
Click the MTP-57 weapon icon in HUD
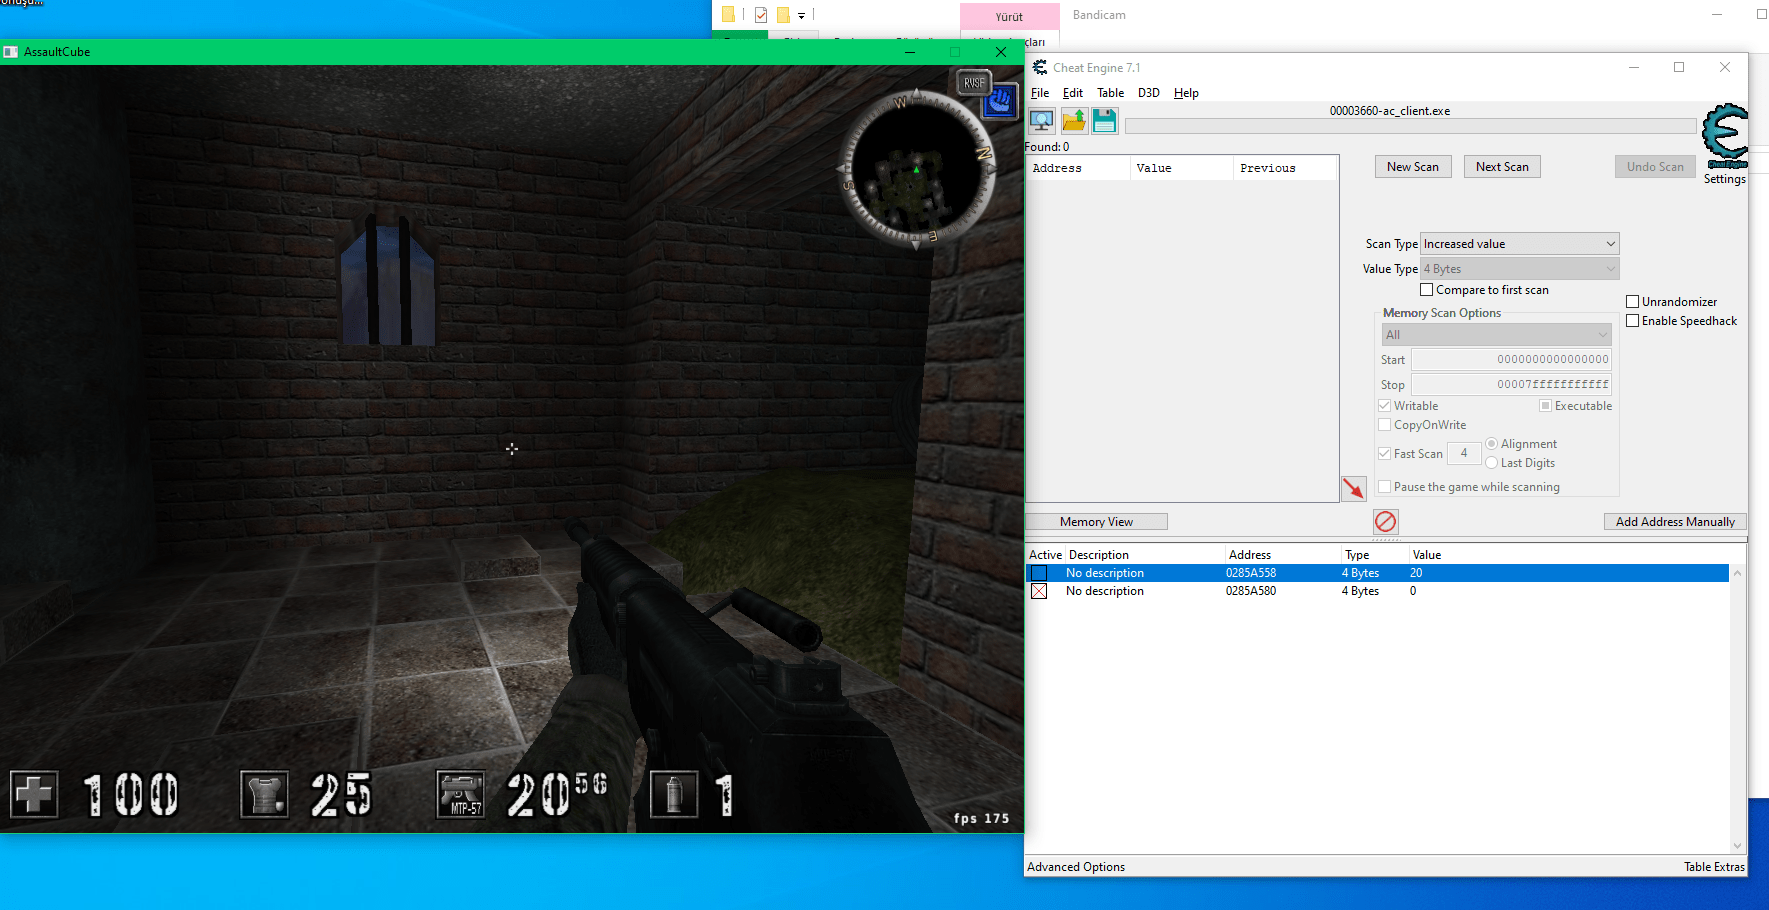point(461,795)
